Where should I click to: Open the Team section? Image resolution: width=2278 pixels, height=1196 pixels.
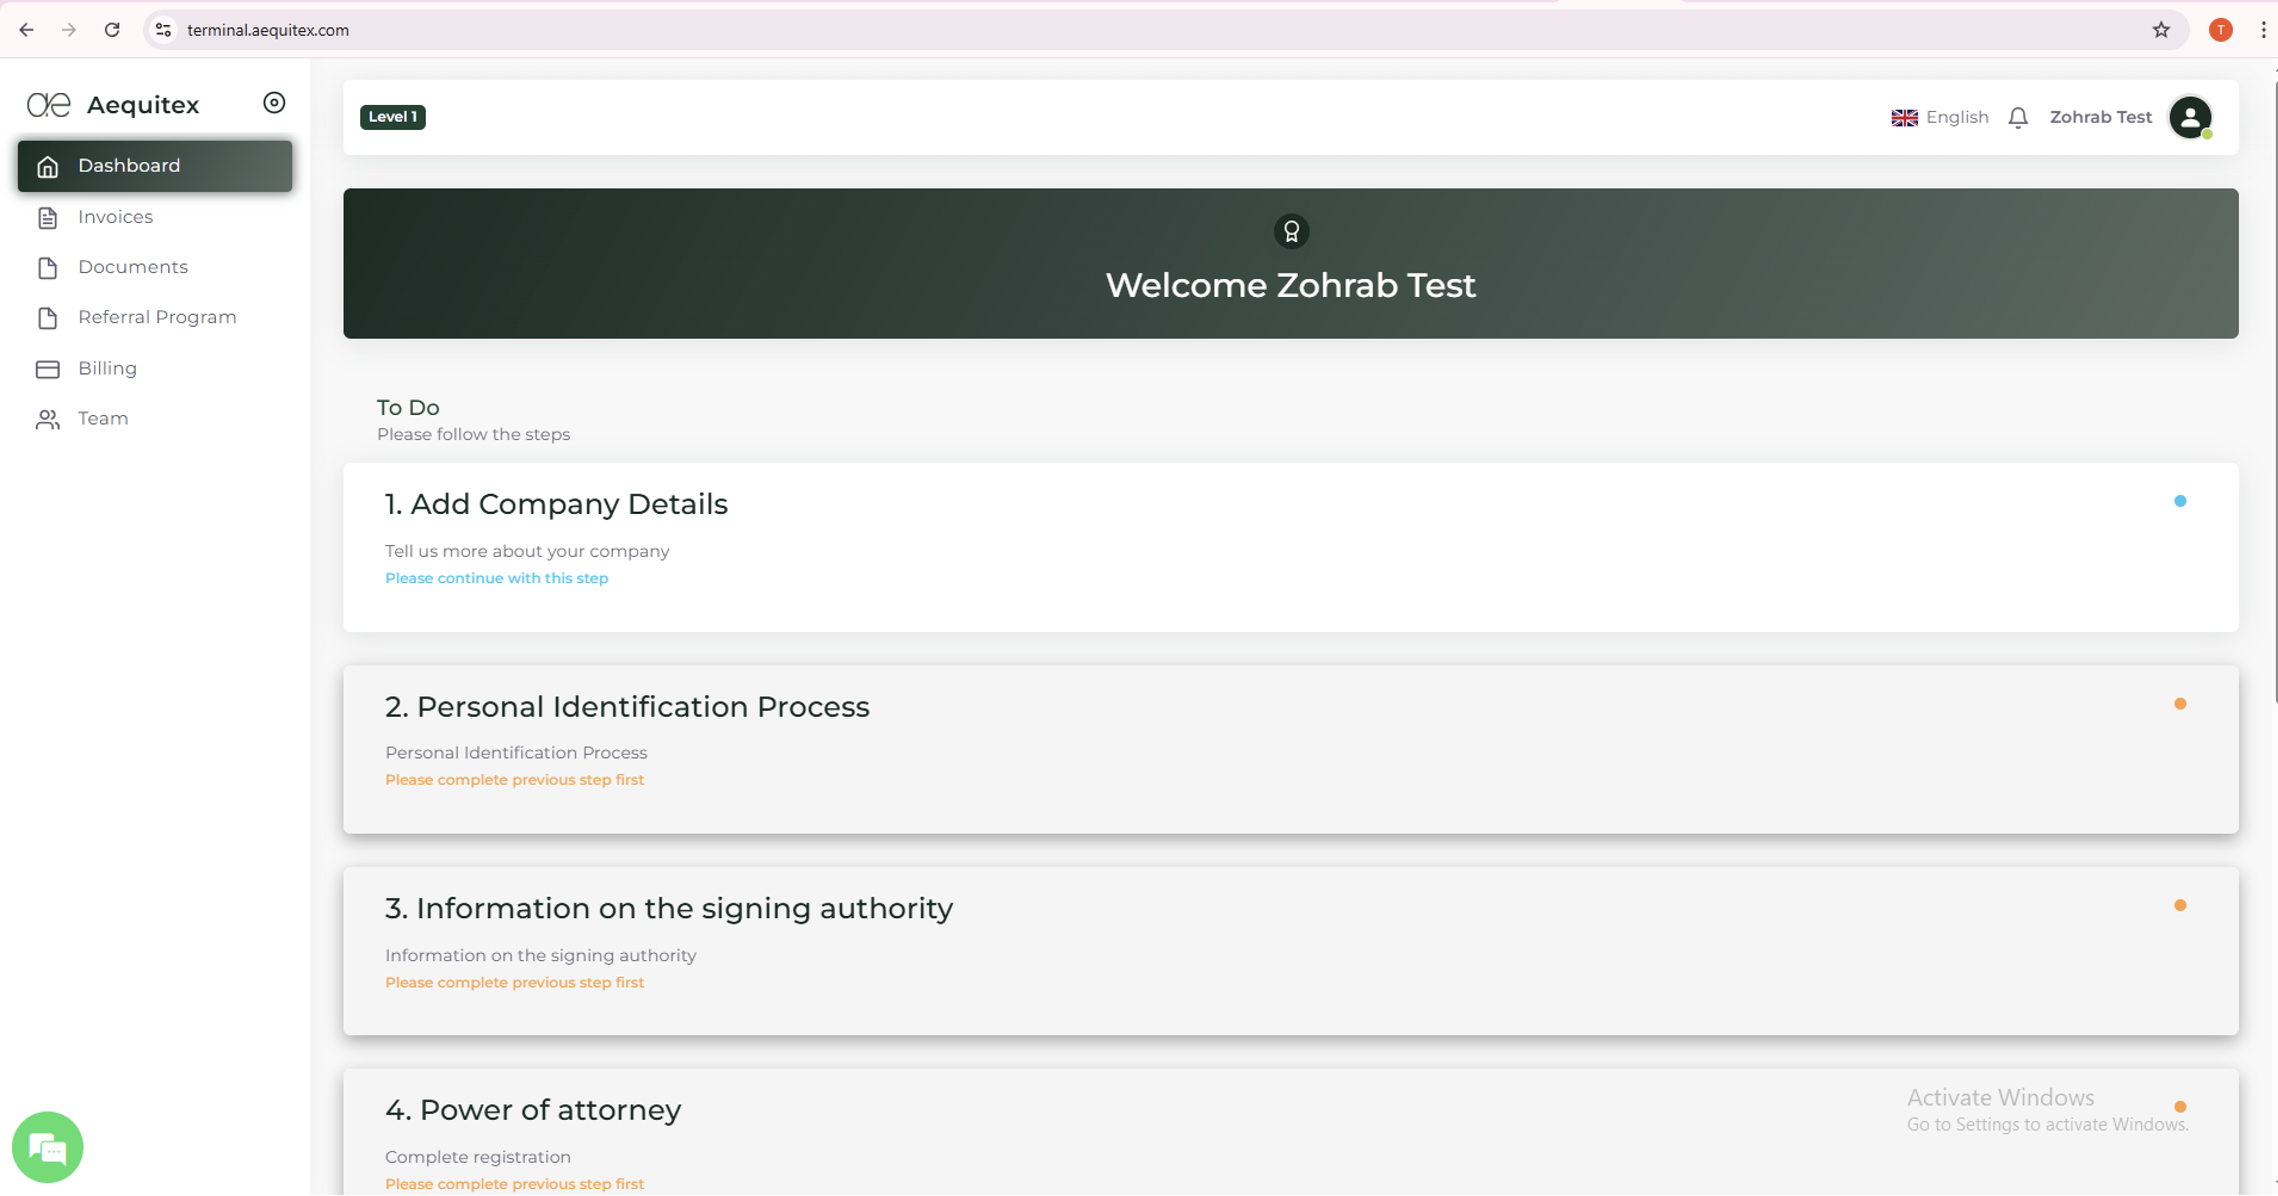click(103, 418)
